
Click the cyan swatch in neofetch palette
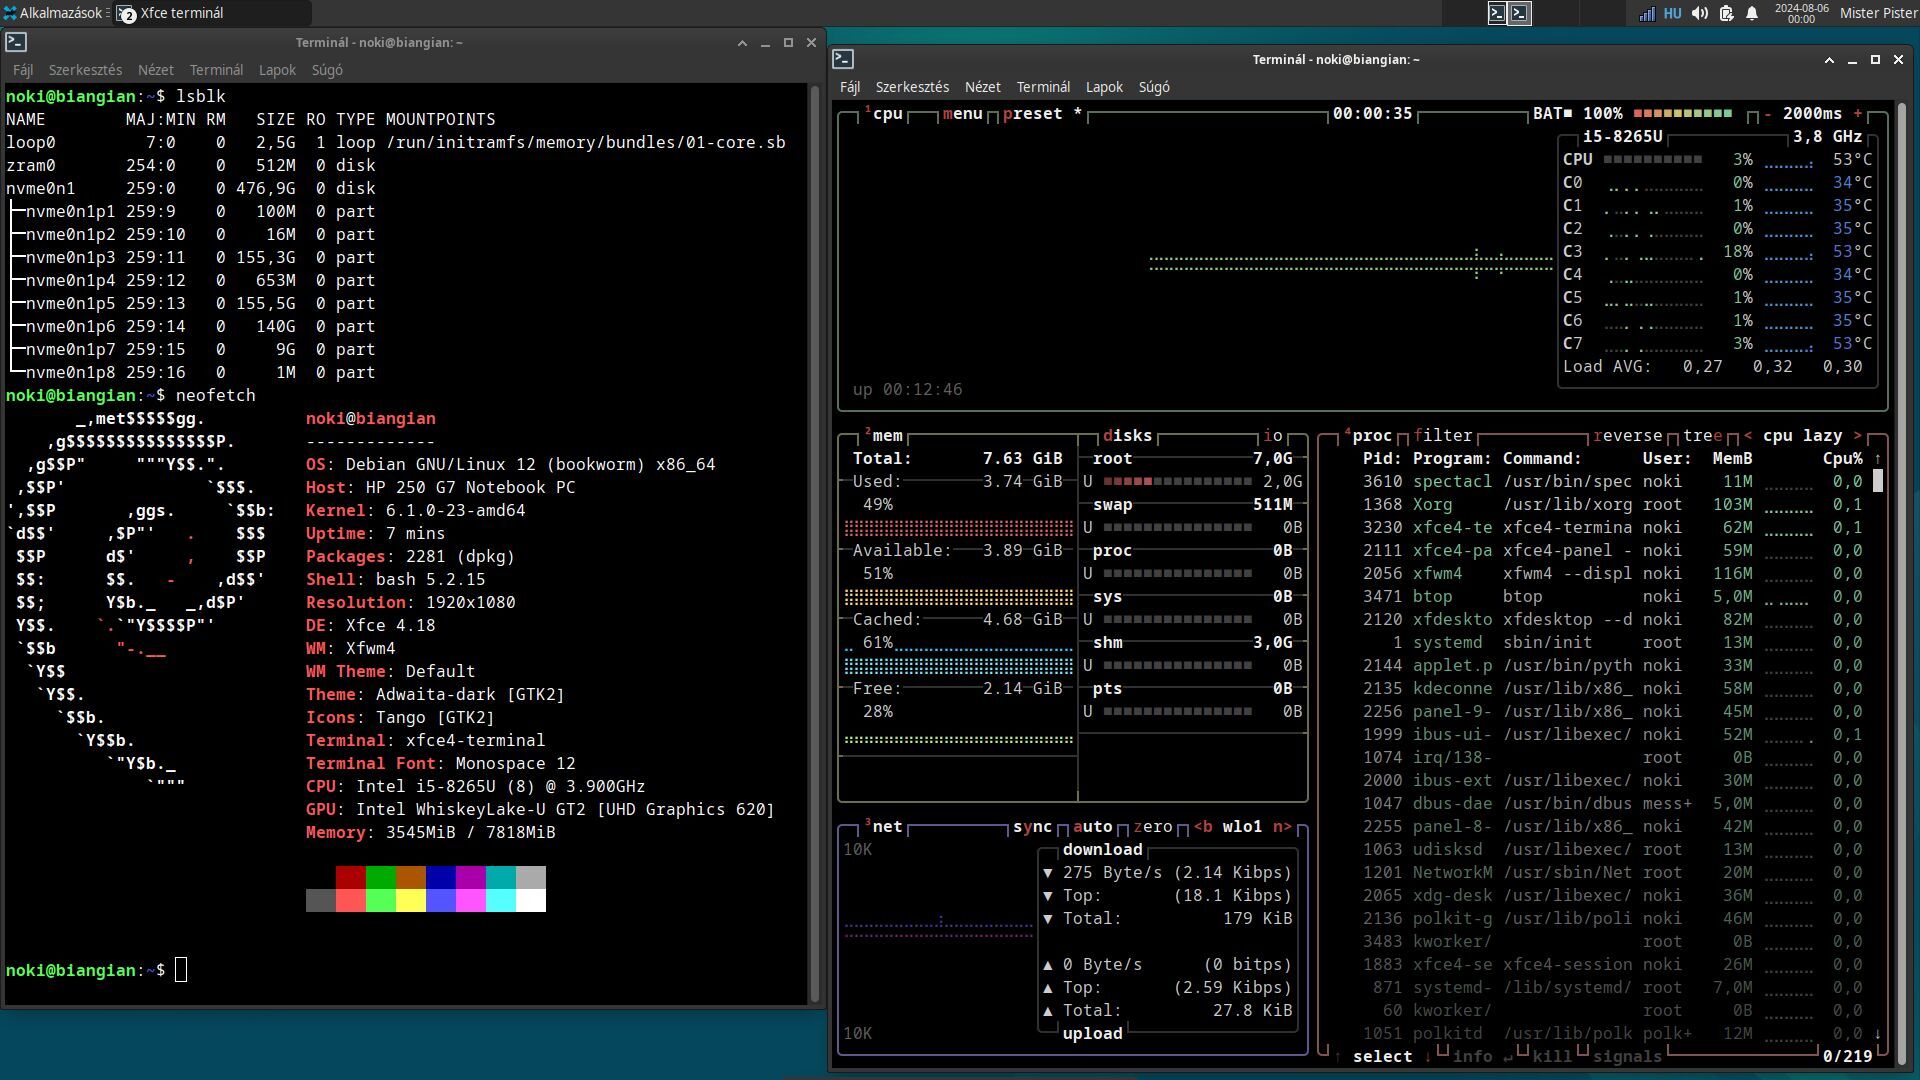[x=500, y=878]
